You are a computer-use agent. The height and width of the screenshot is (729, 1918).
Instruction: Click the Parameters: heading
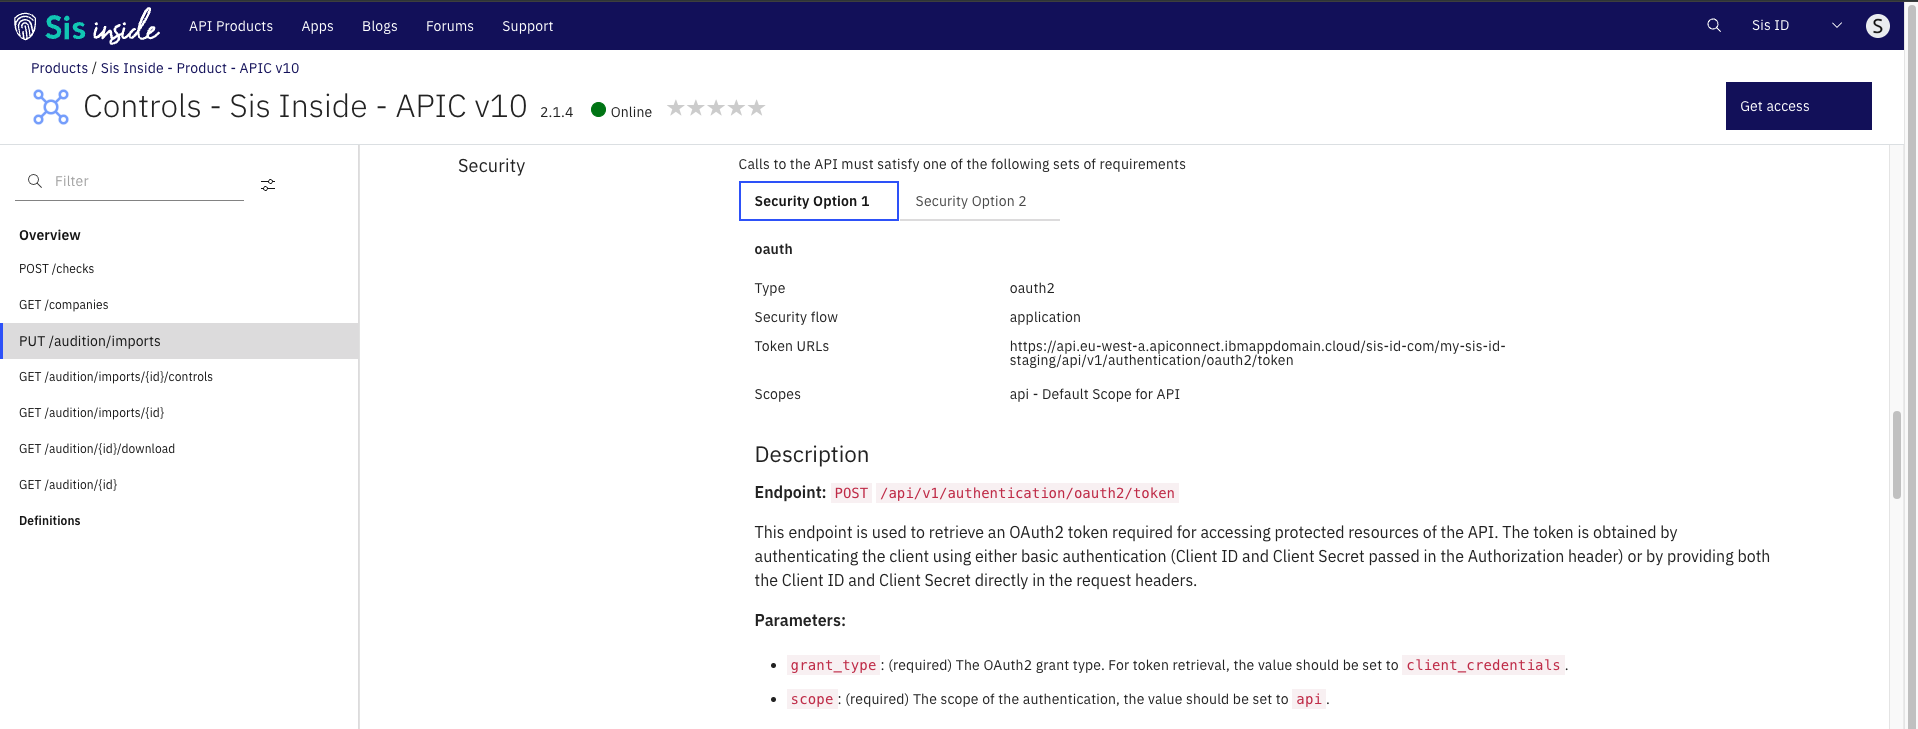pos(800,621)
